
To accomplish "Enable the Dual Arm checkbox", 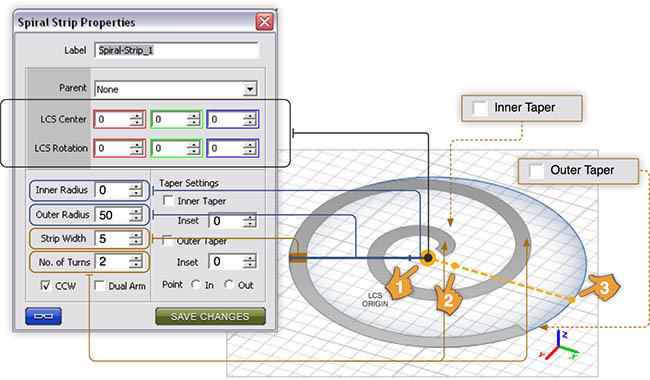I will click(x=99, y=286).
